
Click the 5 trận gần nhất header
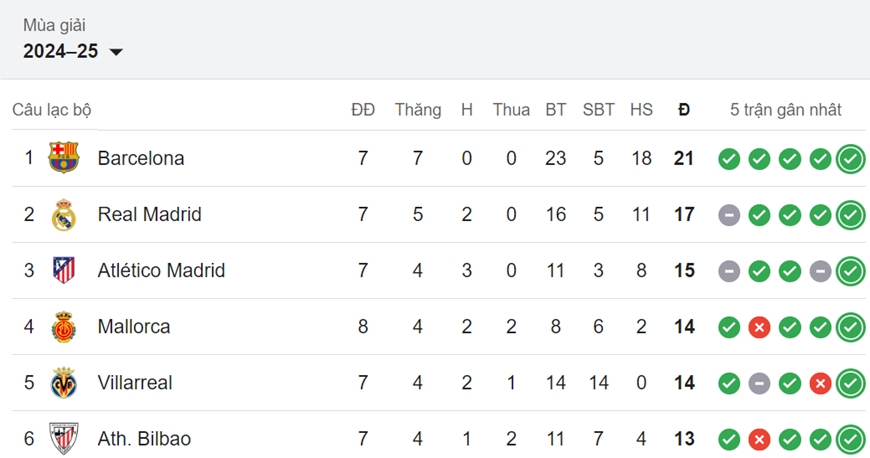pyautogui.click(x=786, y=110)
